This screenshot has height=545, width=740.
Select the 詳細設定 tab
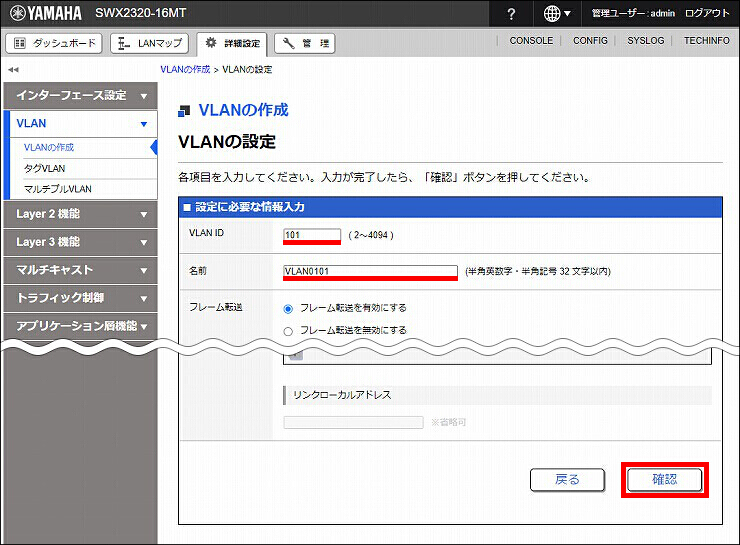coord(232,43)
